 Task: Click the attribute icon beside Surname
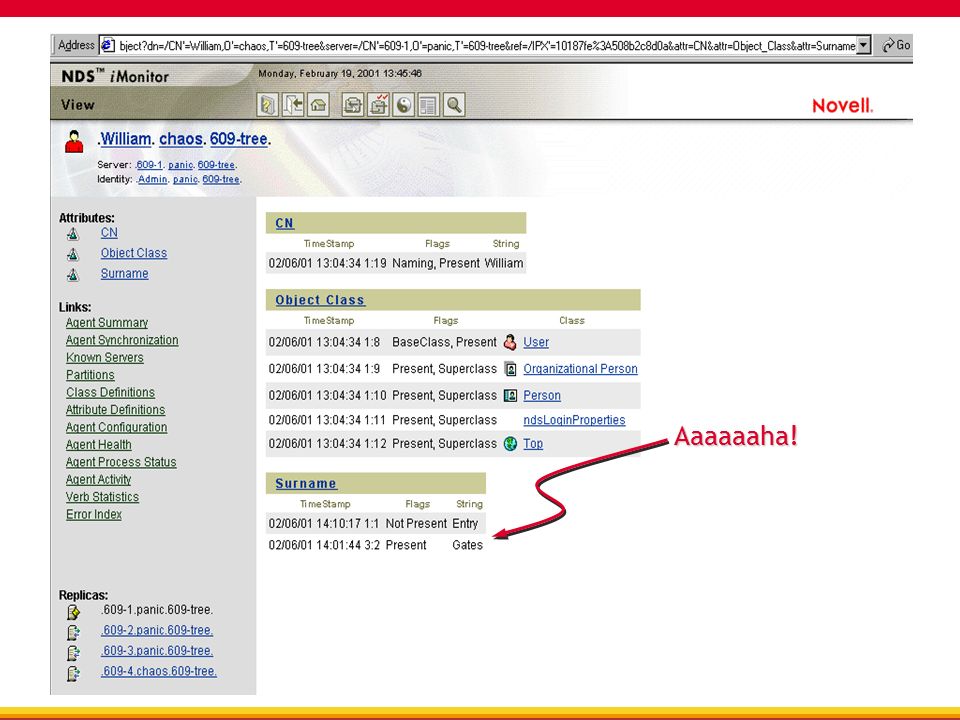pos(73,275)
